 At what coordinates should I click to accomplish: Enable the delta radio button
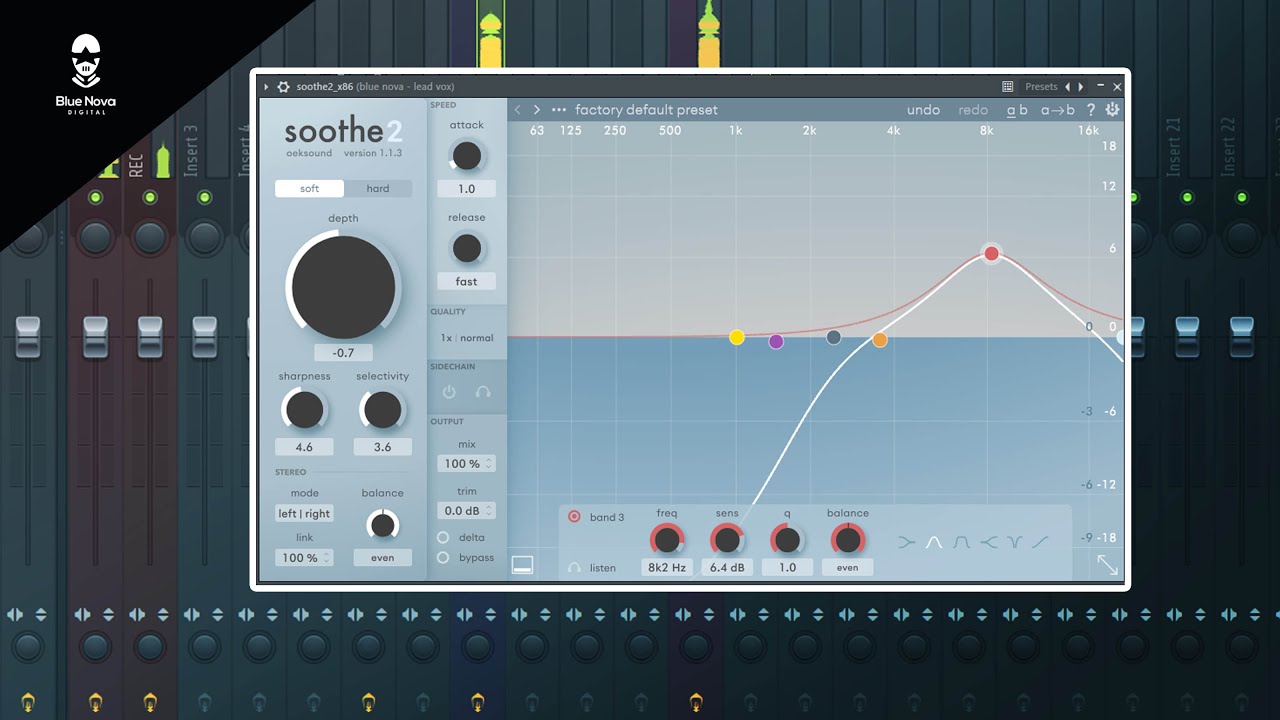tap(443, 537)
